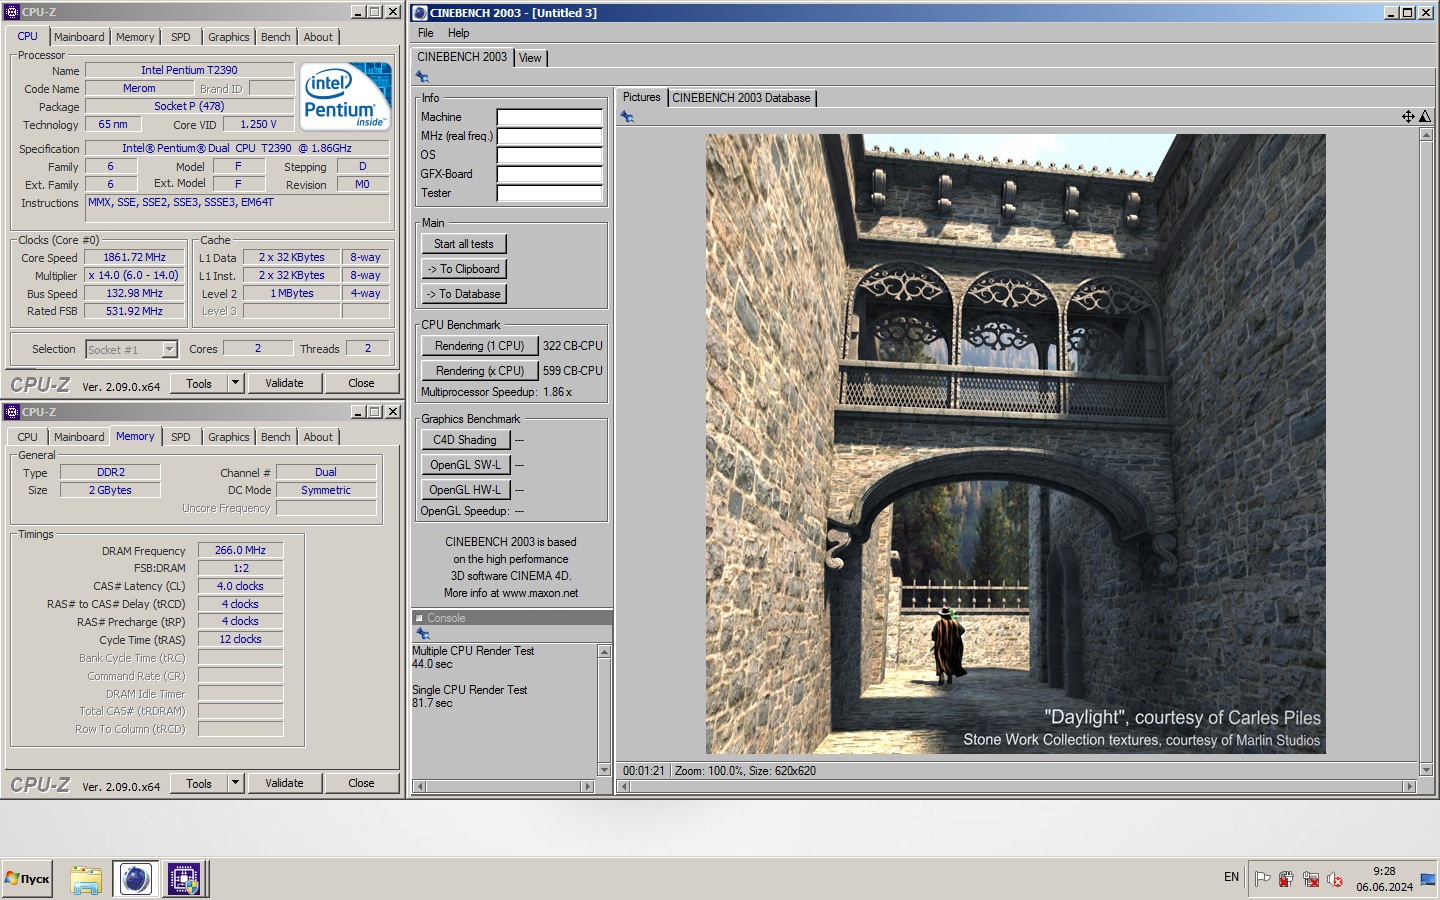Viewport: 1440px width, 900px height.
Task: Click the Tester input field
Action: pyautogui.click(x=550, y=193)
